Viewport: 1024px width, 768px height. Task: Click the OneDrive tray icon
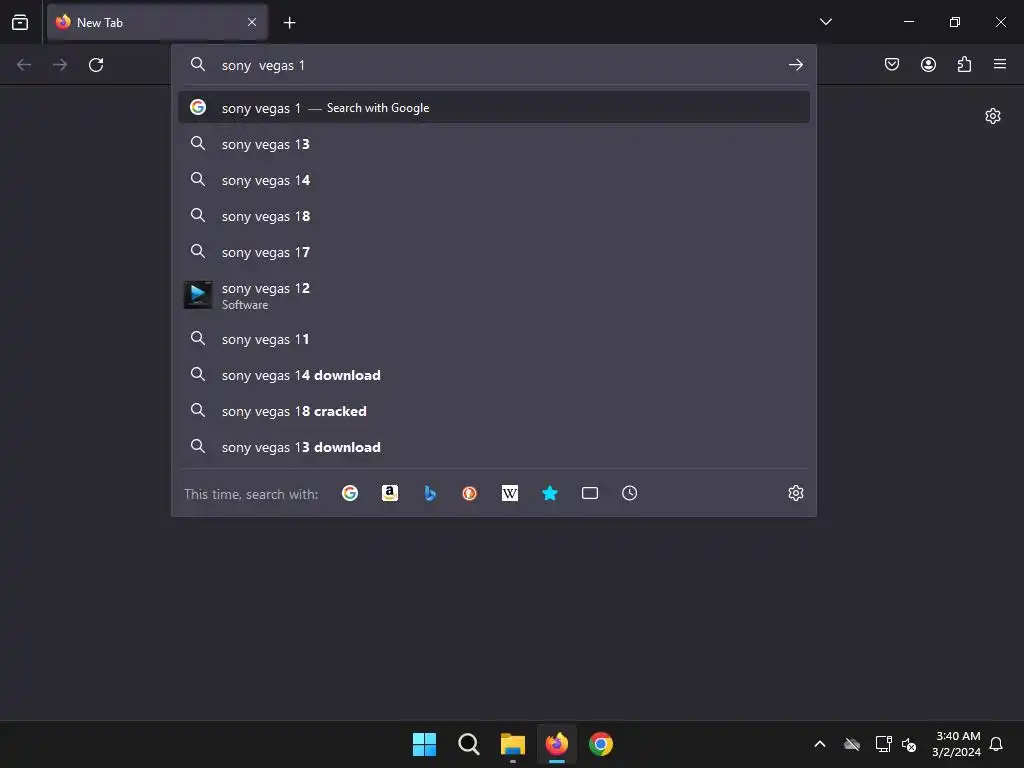[x=852, y=744]
